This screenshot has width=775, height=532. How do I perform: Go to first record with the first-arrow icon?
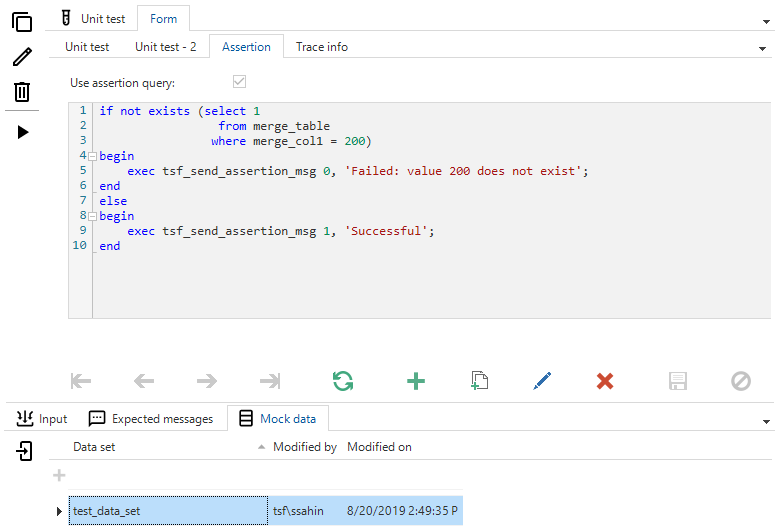tap(81, 381)
